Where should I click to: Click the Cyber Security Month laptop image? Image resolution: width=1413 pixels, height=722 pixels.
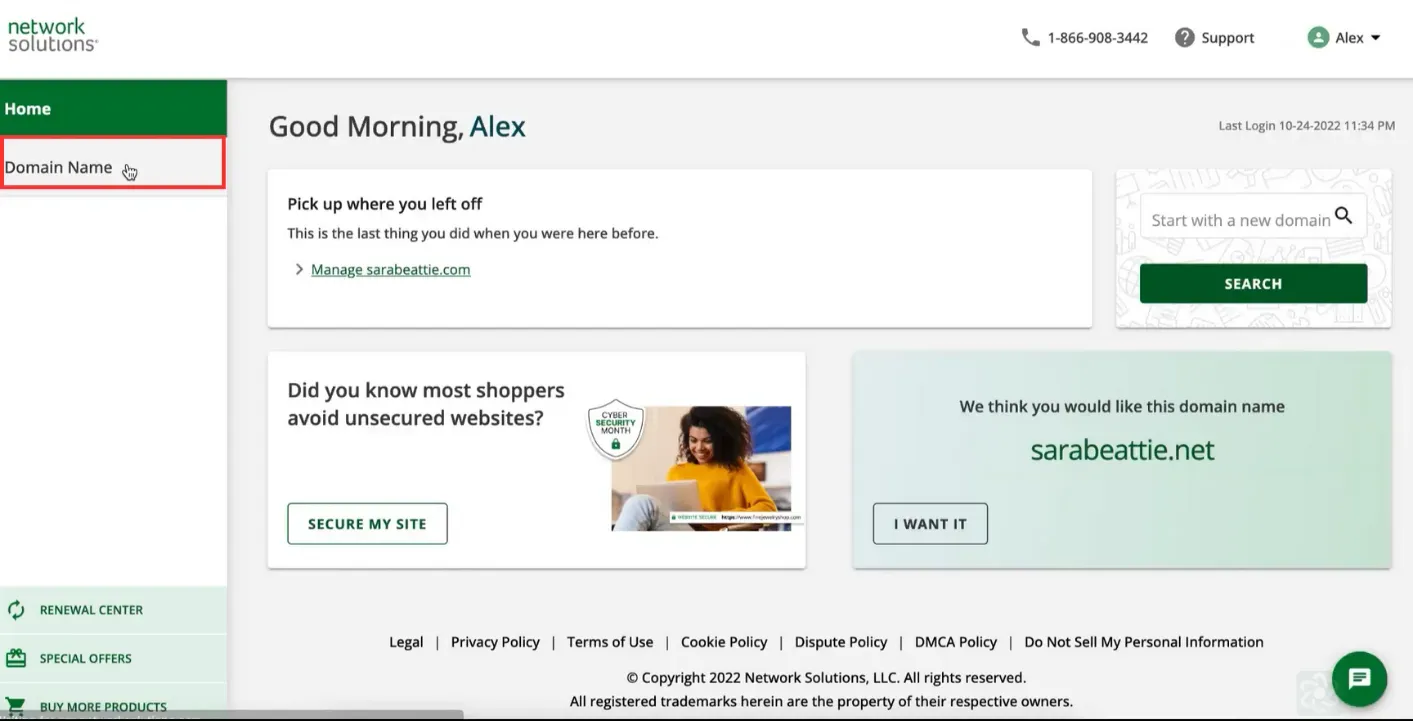[701, 467]
